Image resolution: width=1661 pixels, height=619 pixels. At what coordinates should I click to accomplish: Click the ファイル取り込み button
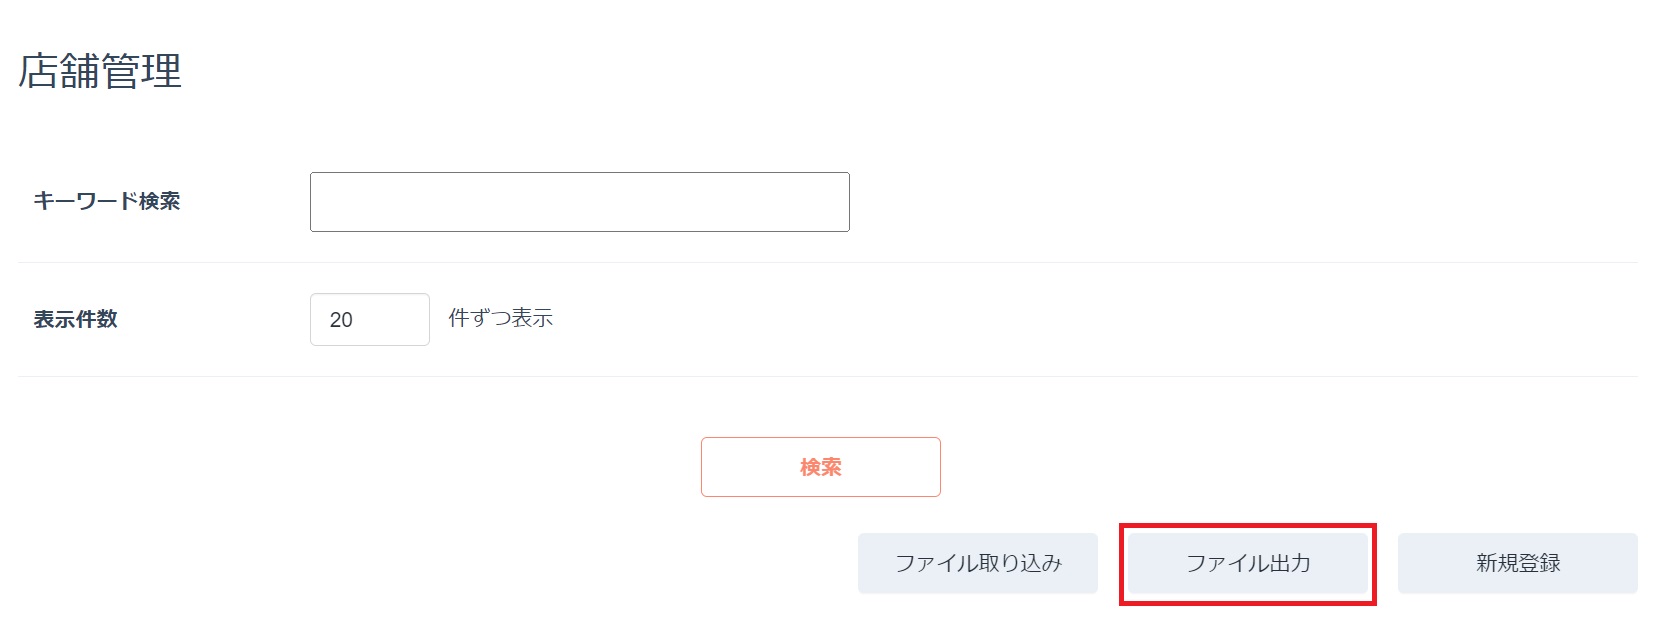coord(977,563)
